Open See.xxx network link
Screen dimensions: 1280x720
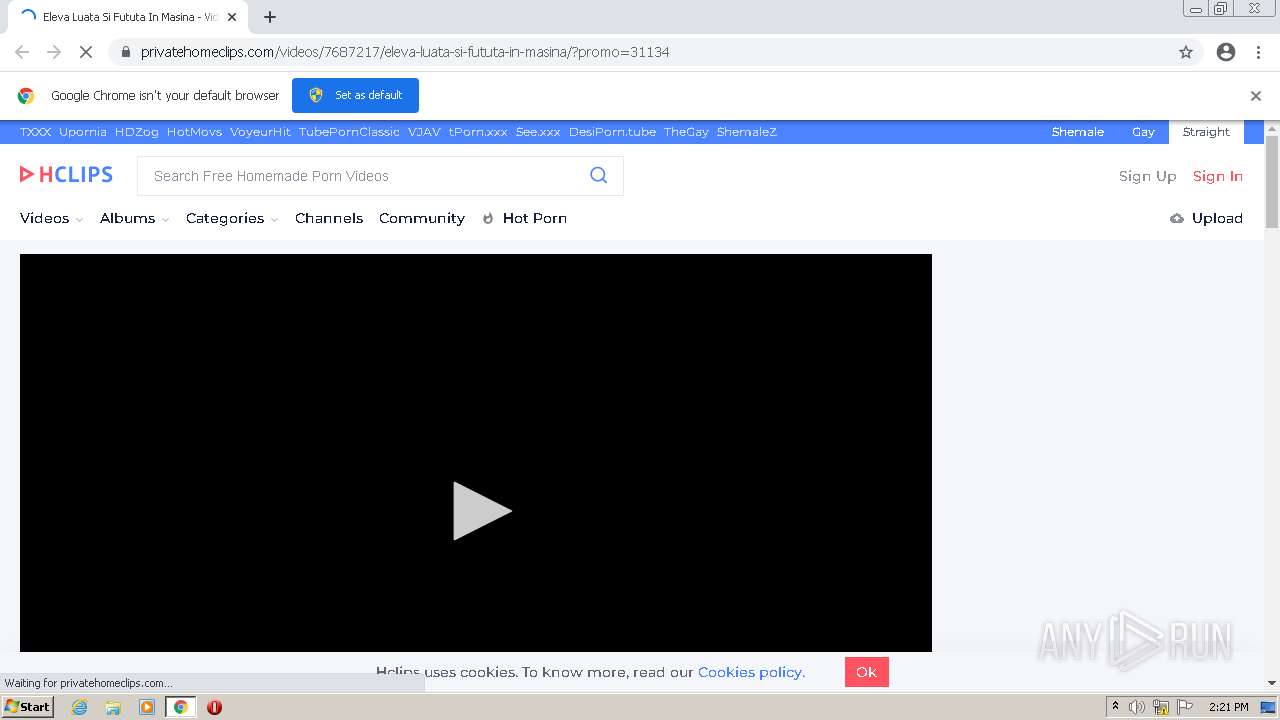coord(538,132)
